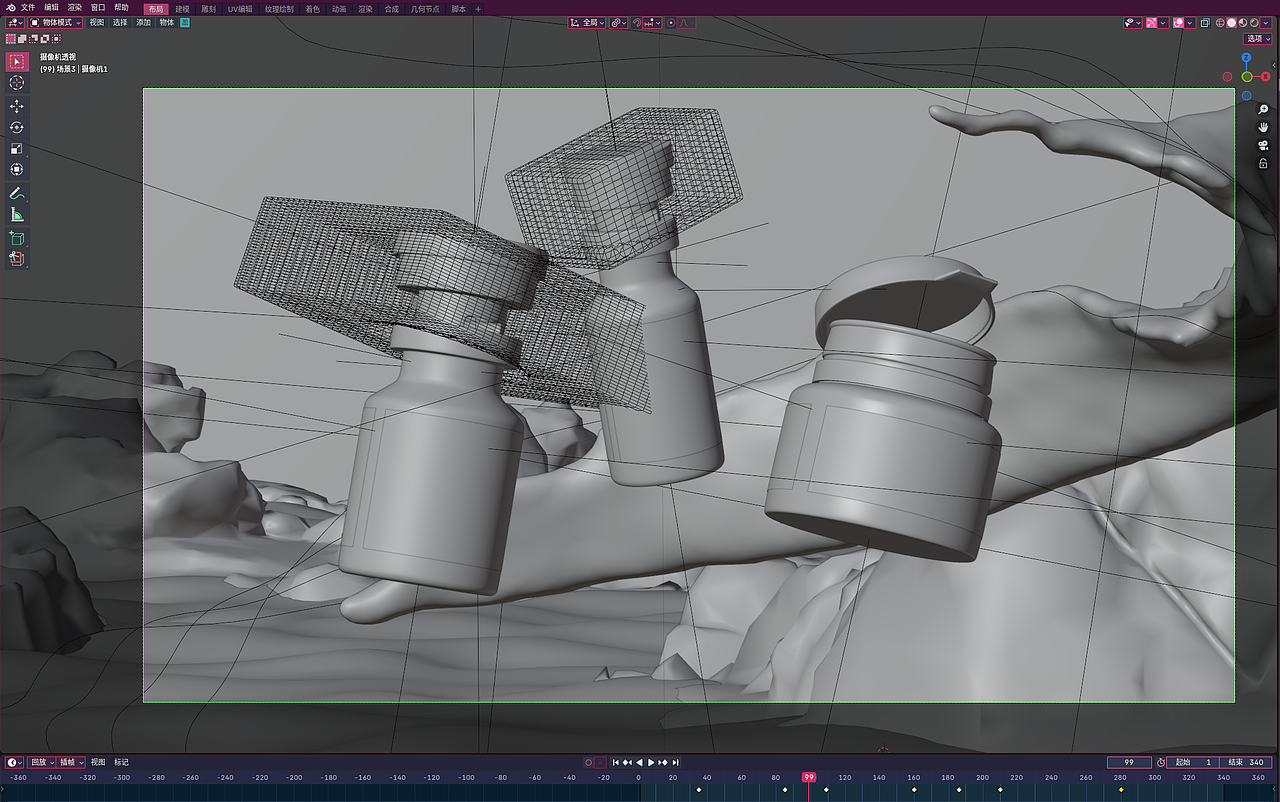Switch to 几何节点 workspace tab
This screenshot has width=1280, height=802.
[x=425, y=8]
